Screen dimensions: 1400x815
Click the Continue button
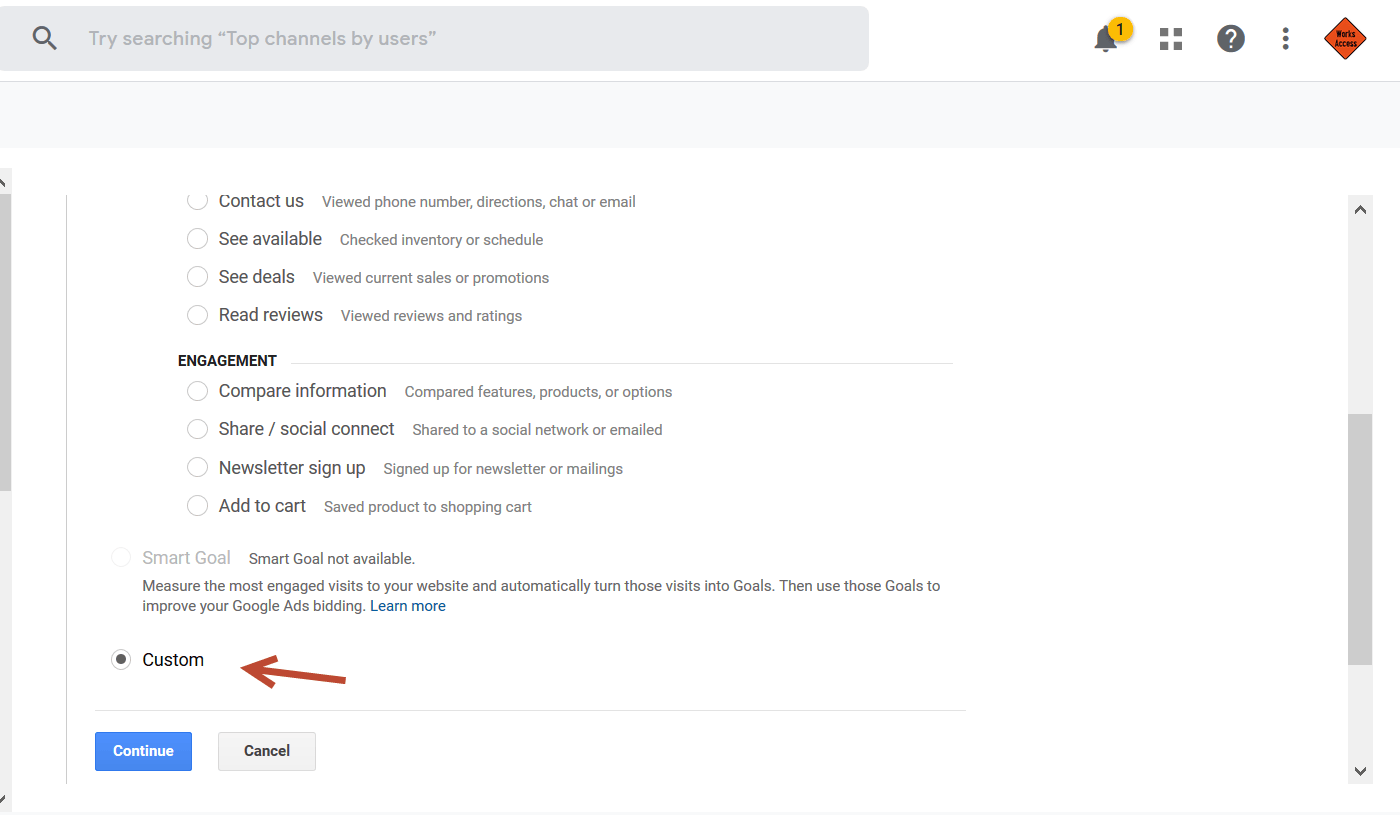click(143, 751)
